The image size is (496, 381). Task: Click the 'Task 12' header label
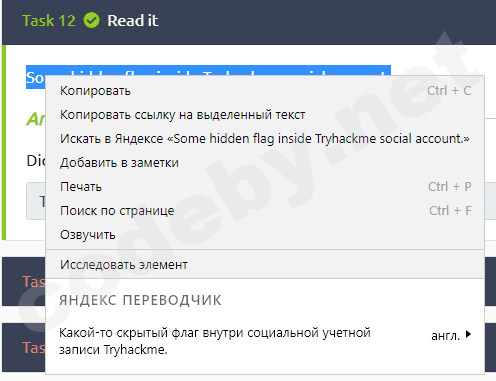49,21
